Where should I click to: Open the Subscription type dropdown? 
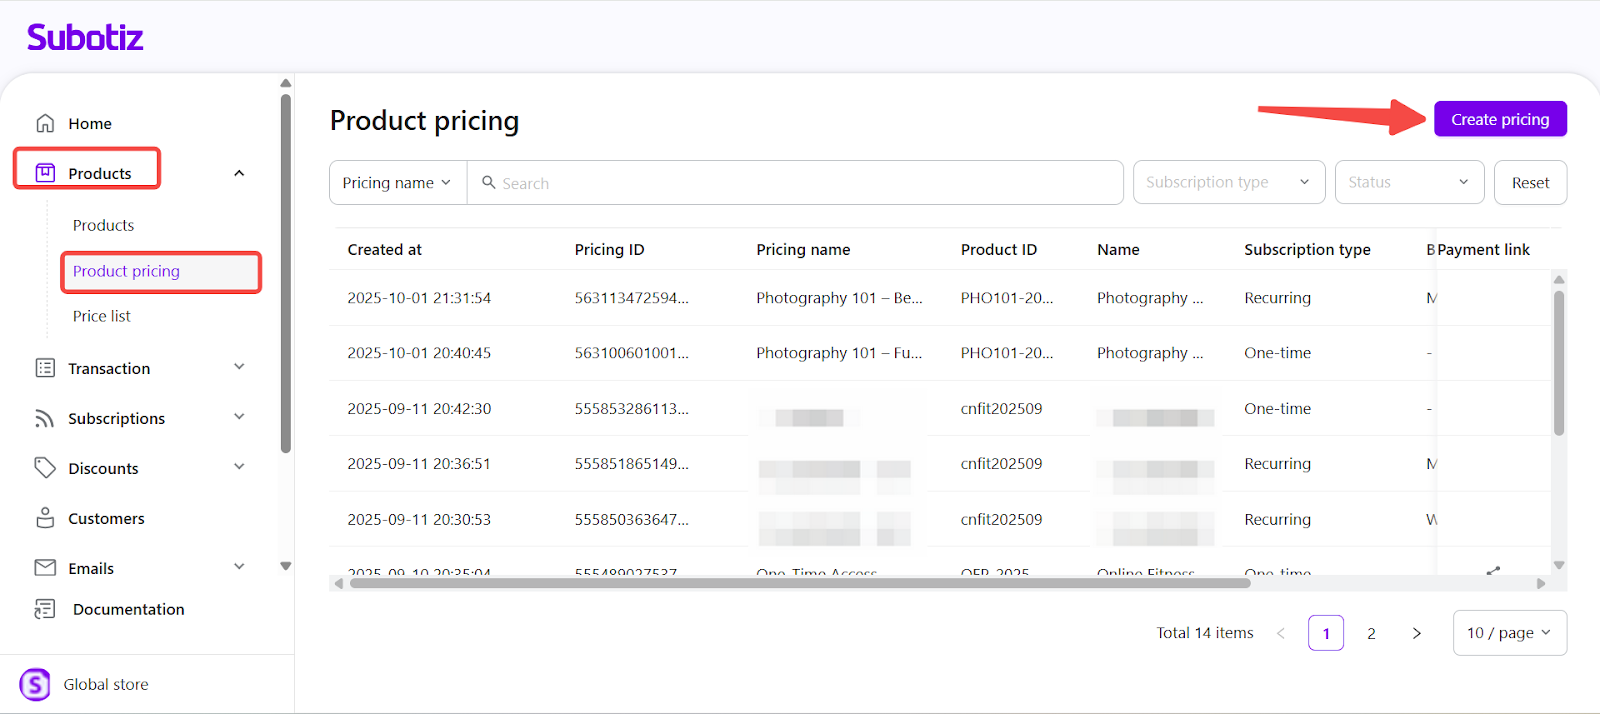tap(1228, 182)
